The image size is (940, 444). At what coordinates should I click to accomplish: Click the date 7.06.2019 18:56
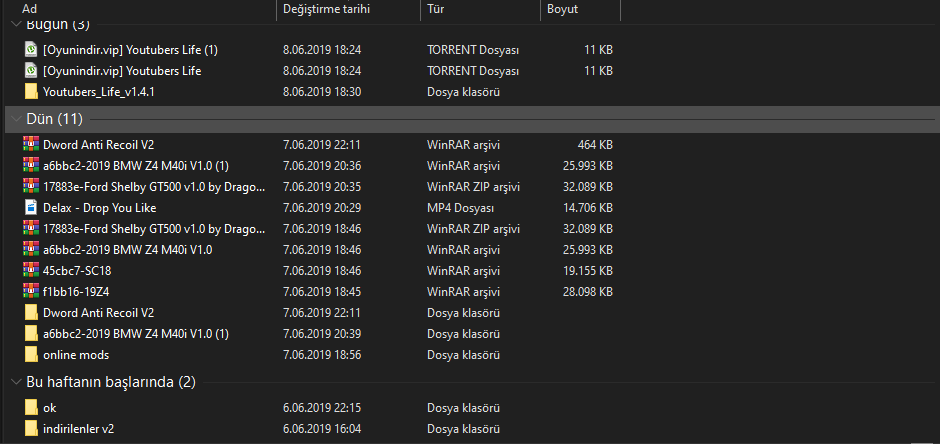coord(322,355)
